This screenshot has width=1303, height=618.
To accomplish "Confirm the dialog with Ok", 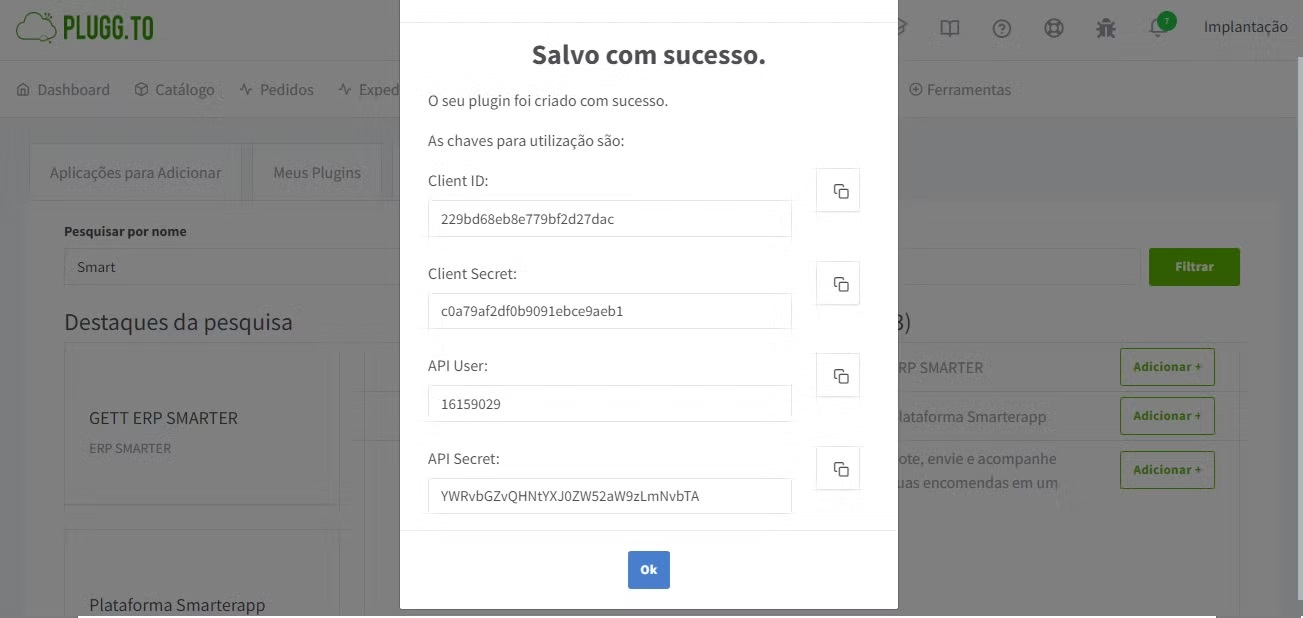I will 648,569.
